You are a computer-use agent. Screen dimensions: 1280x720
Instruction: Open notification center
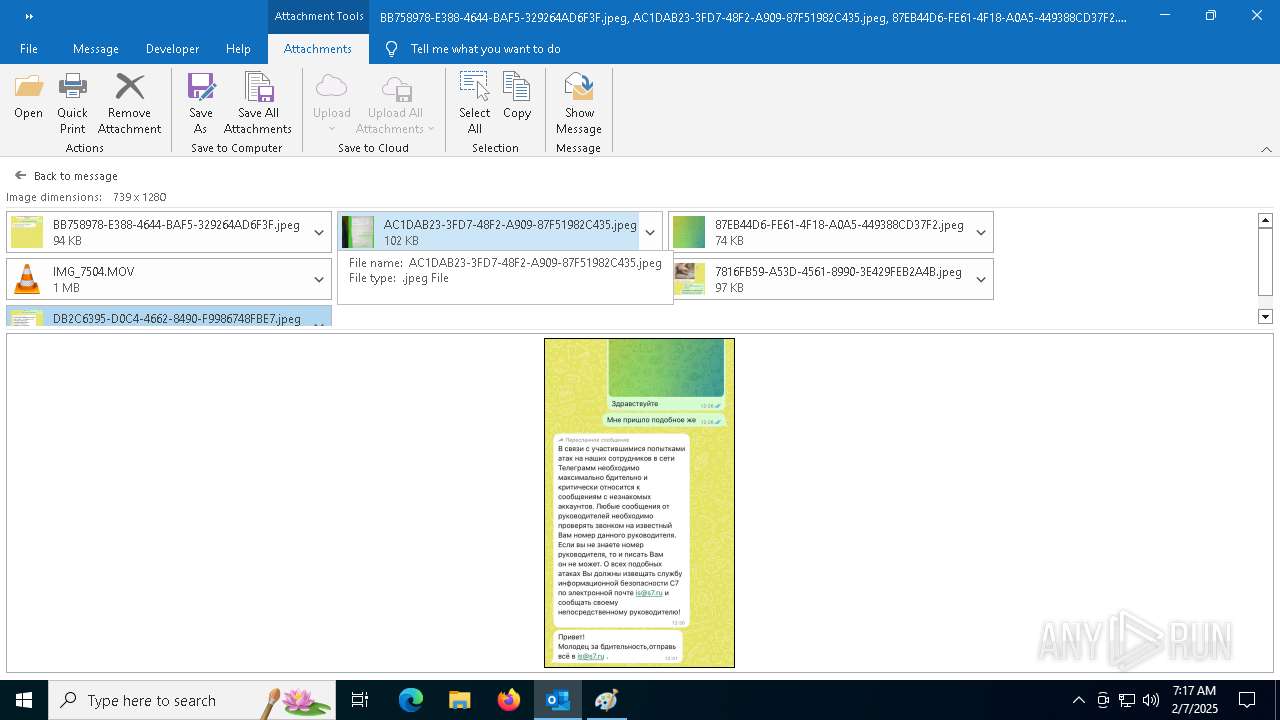pos(1247,700)
